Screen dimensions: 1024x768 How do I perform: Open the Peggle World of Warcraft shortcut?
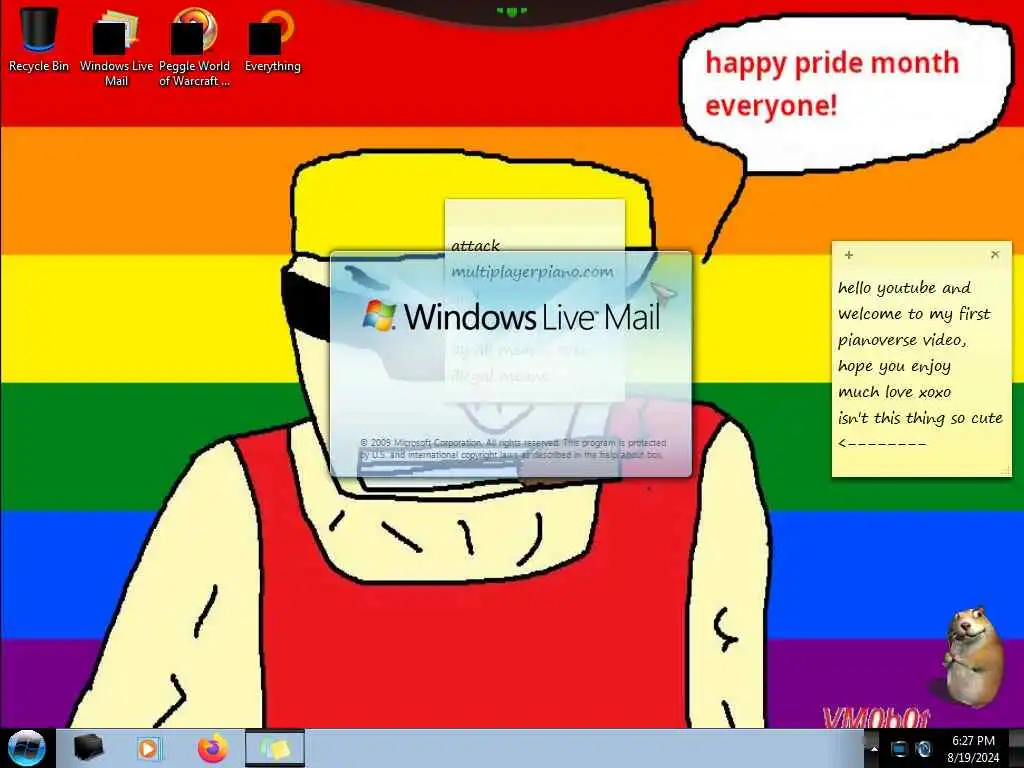[194, 47]
